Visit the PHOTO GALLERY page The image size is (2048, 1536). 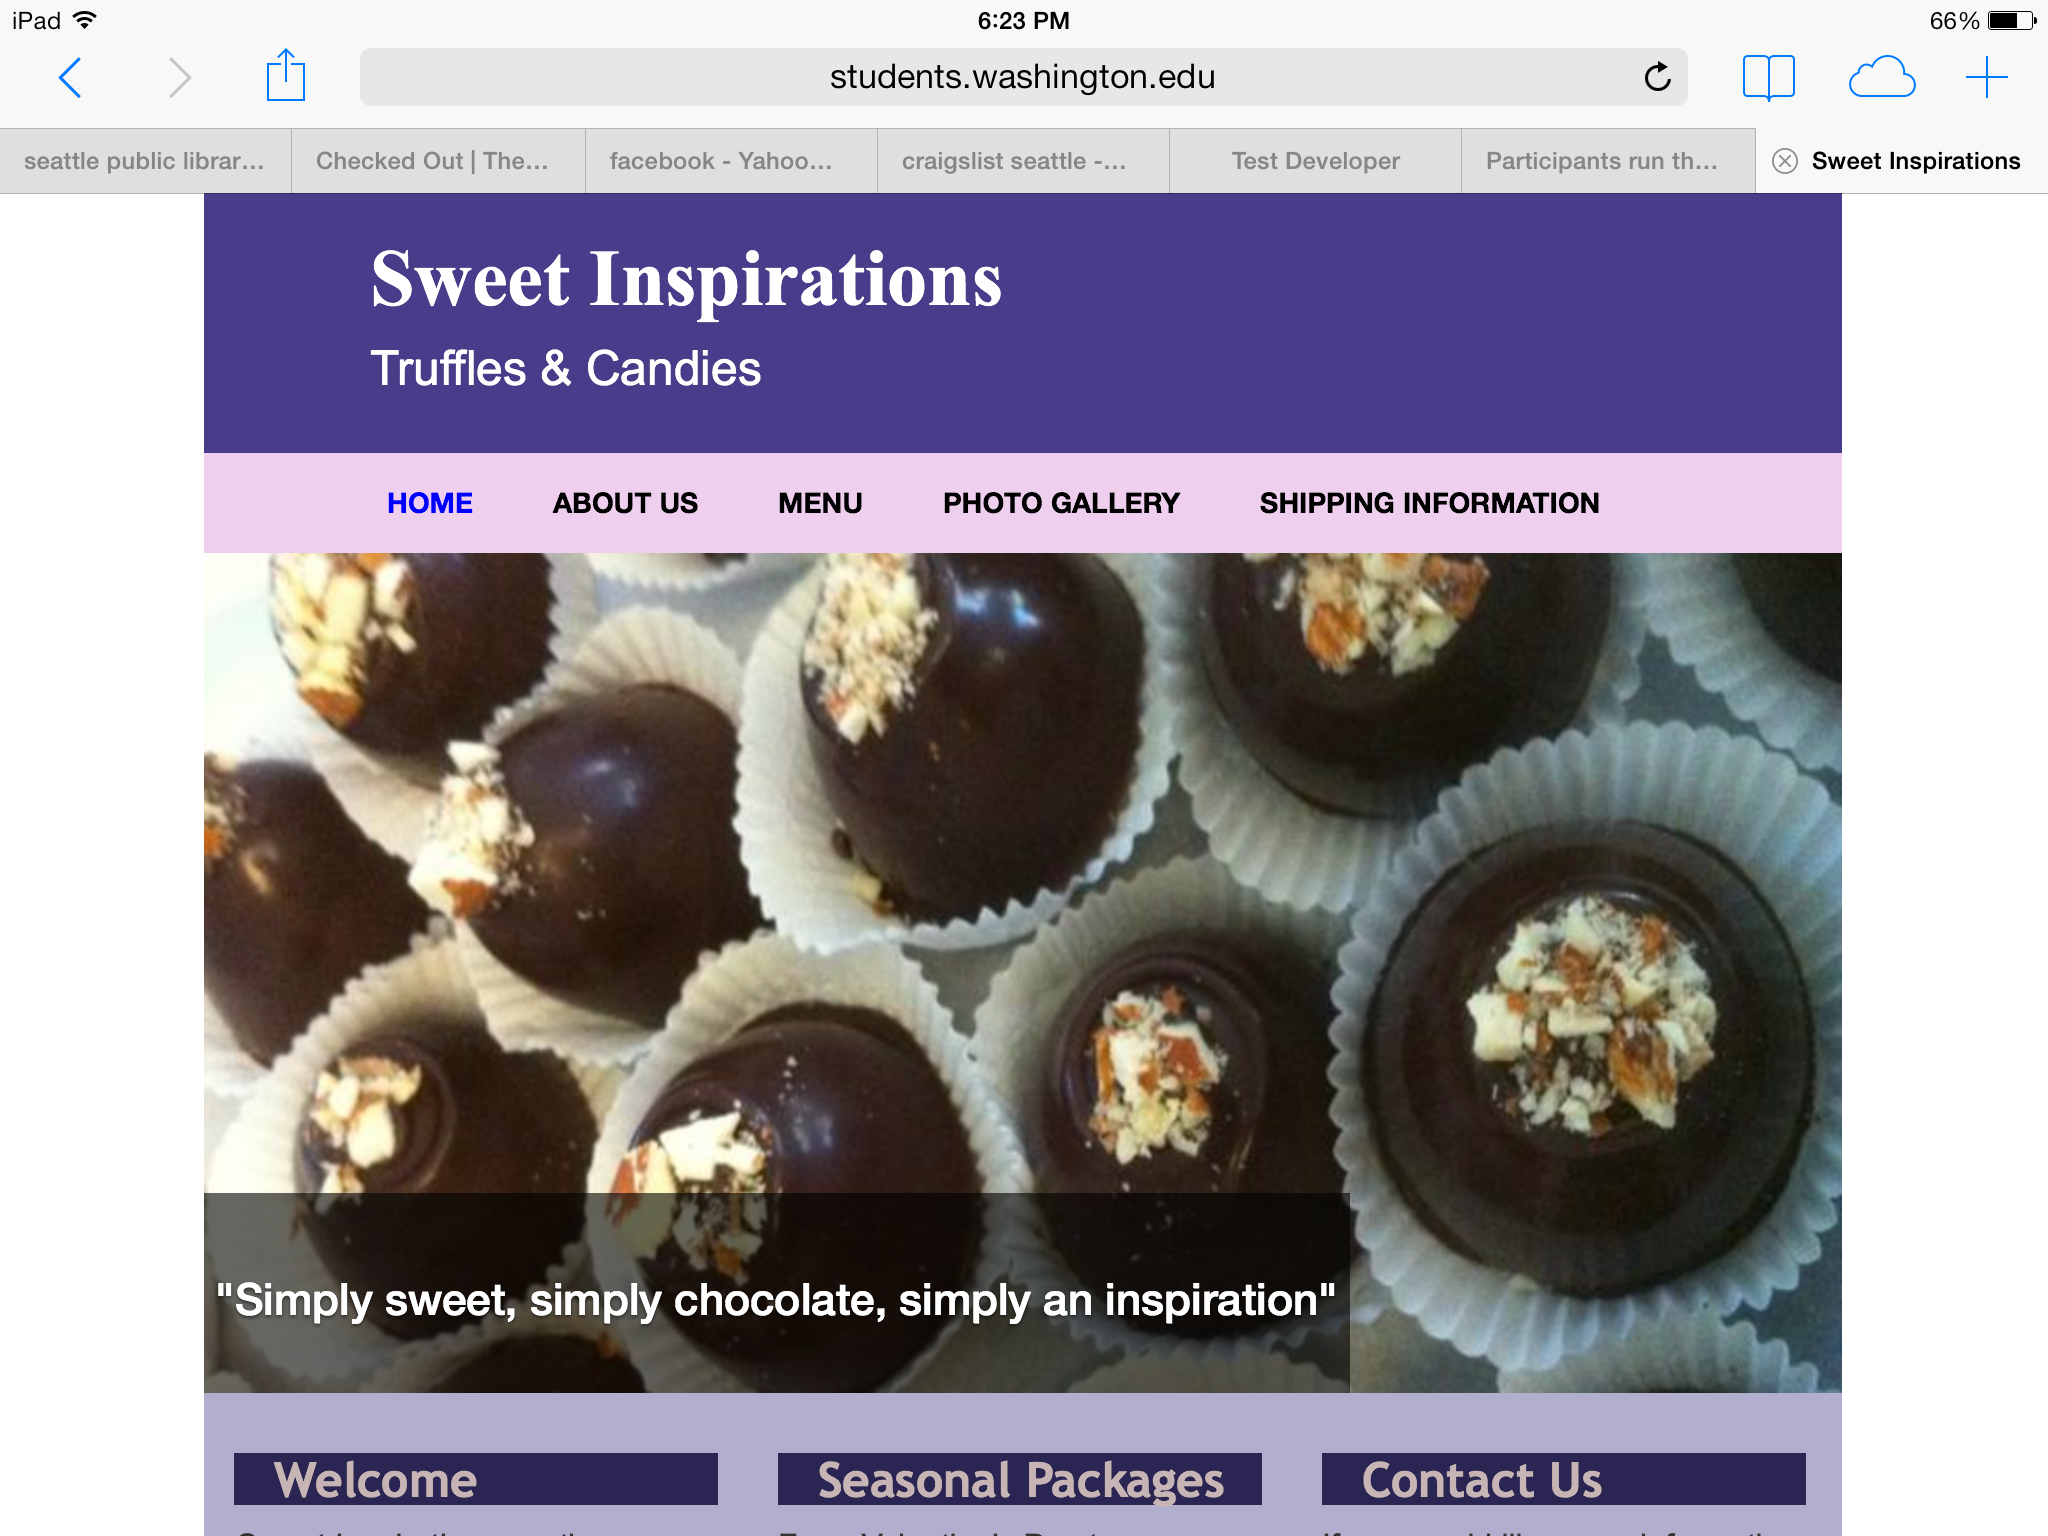coord(1061,503)
